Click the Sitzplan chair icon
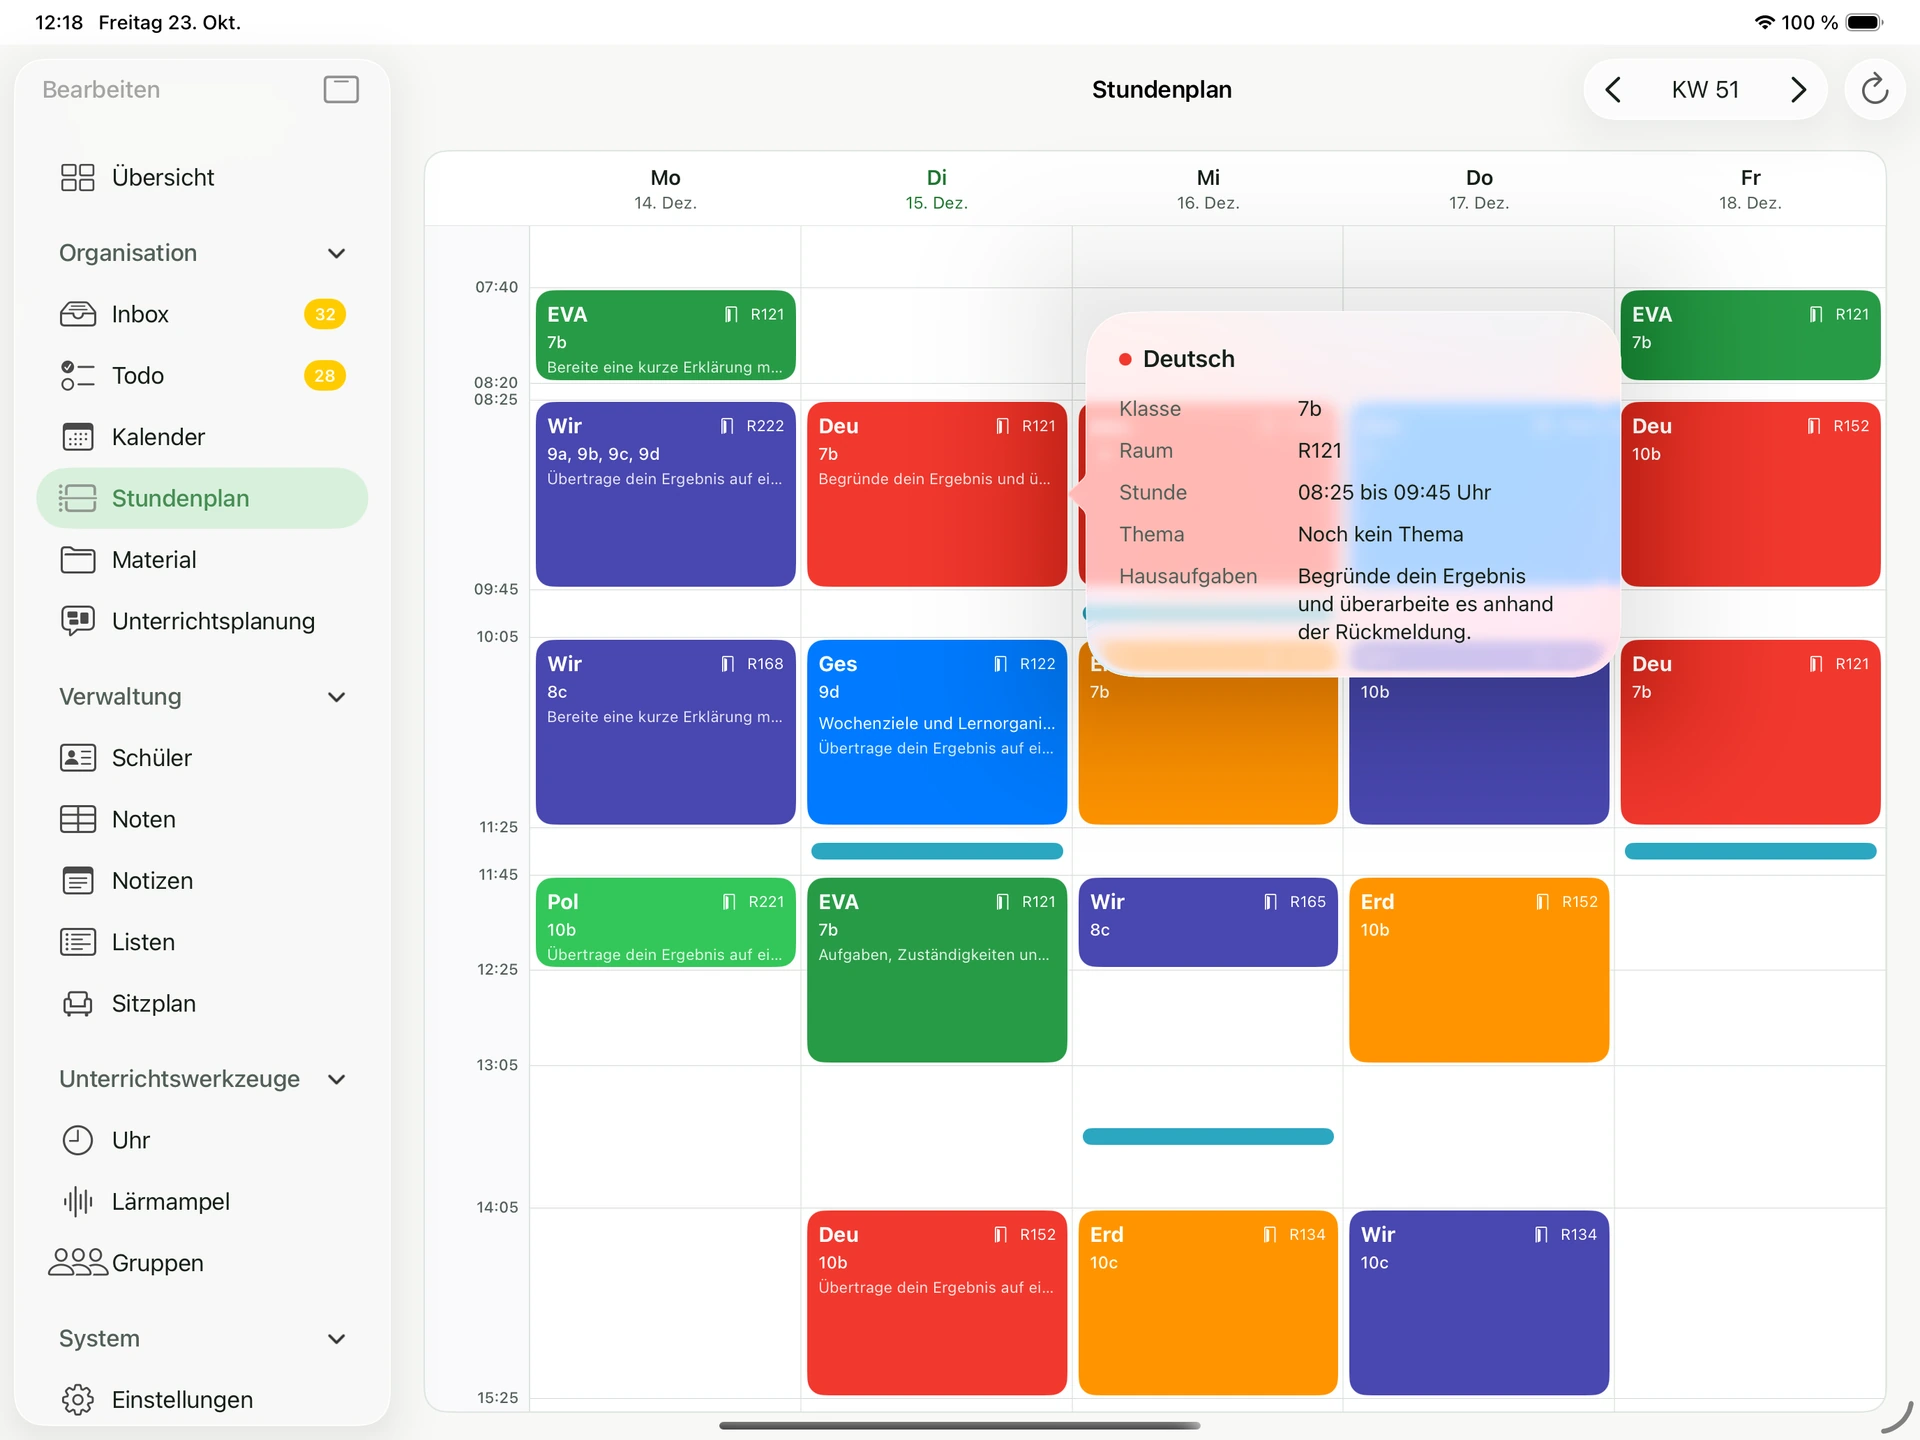This screenshot has width=1920, height=1440. click(x=78, y=1003)
